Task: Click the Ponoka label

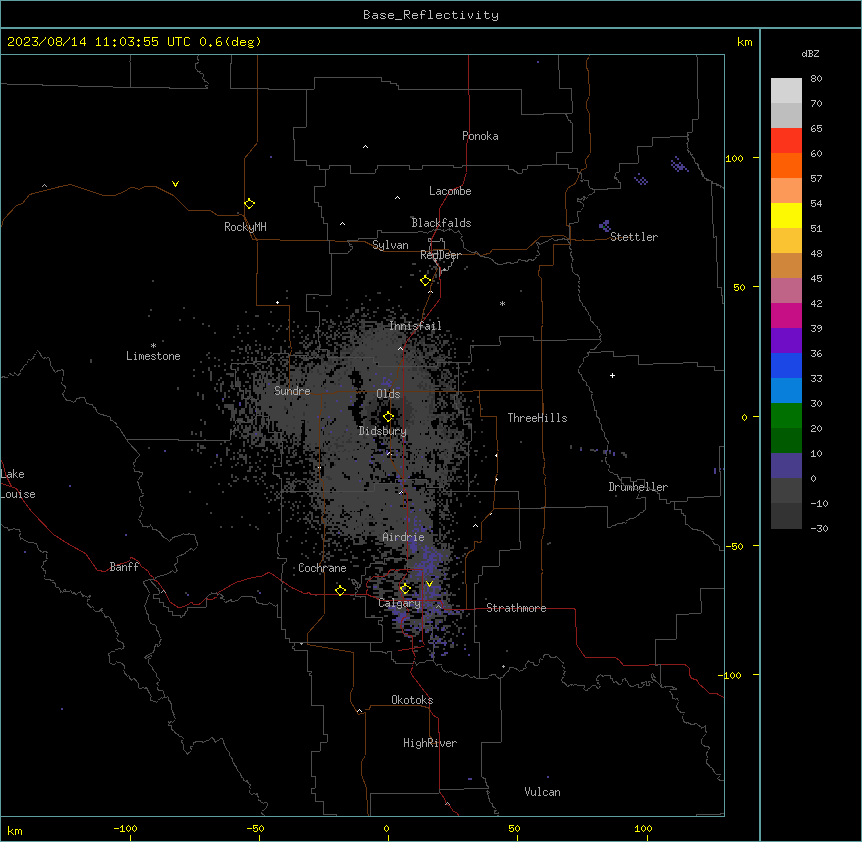Action: coord(480,136)
